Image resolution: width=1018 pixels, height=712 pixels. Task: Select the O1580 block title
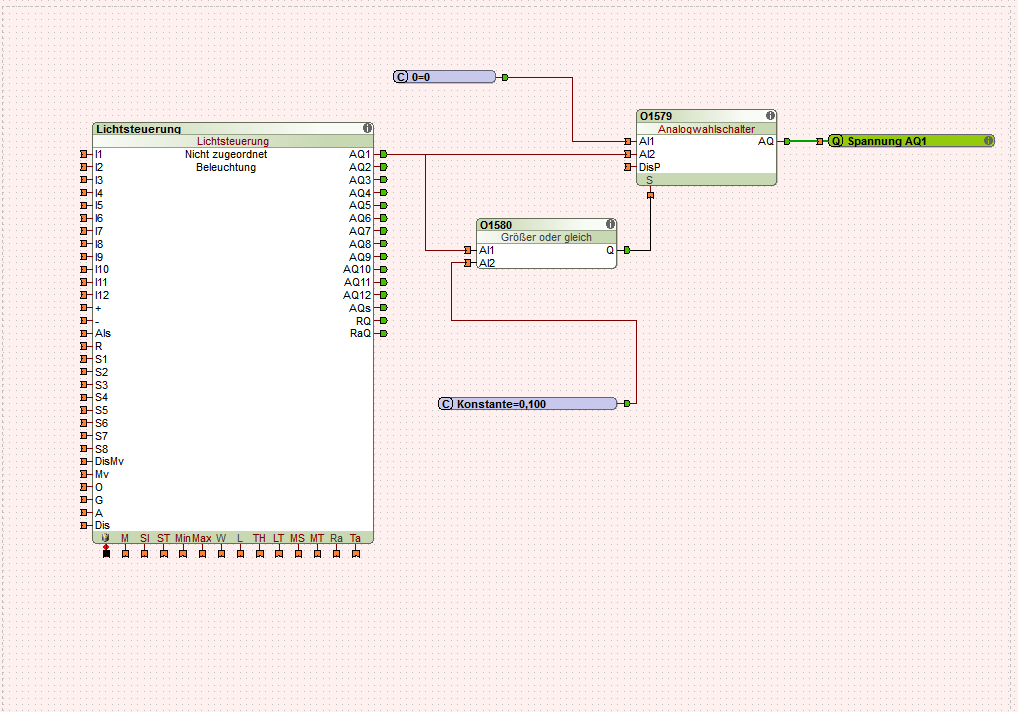[496, 225]
